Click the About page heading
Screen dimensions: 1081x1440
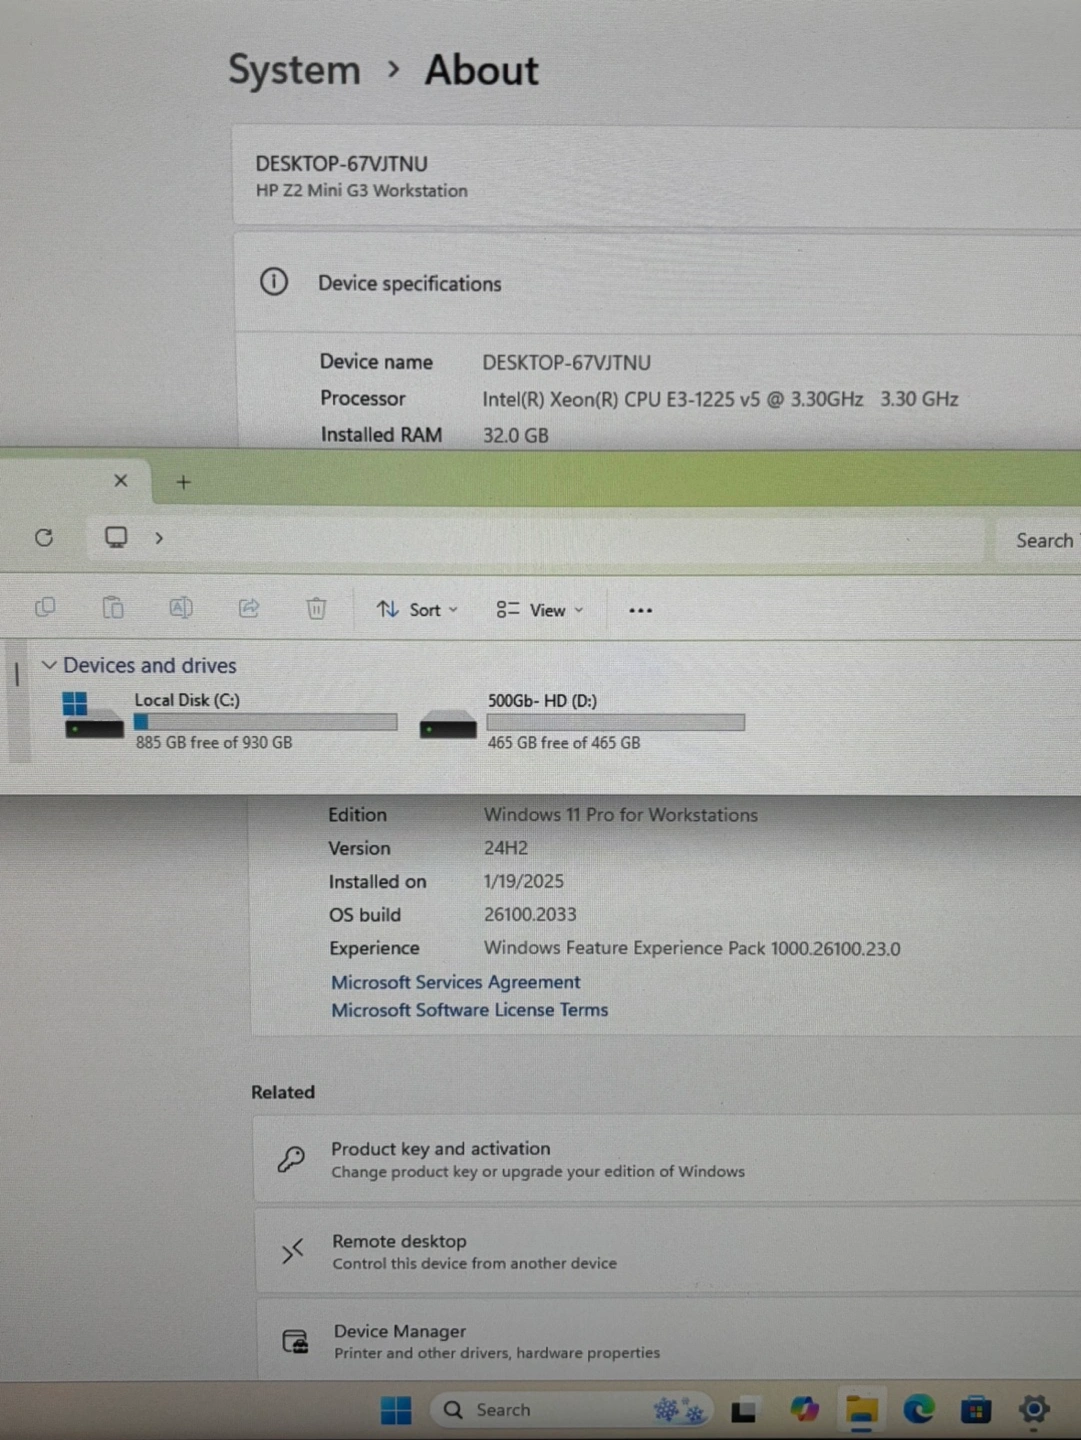pos(481,70)
